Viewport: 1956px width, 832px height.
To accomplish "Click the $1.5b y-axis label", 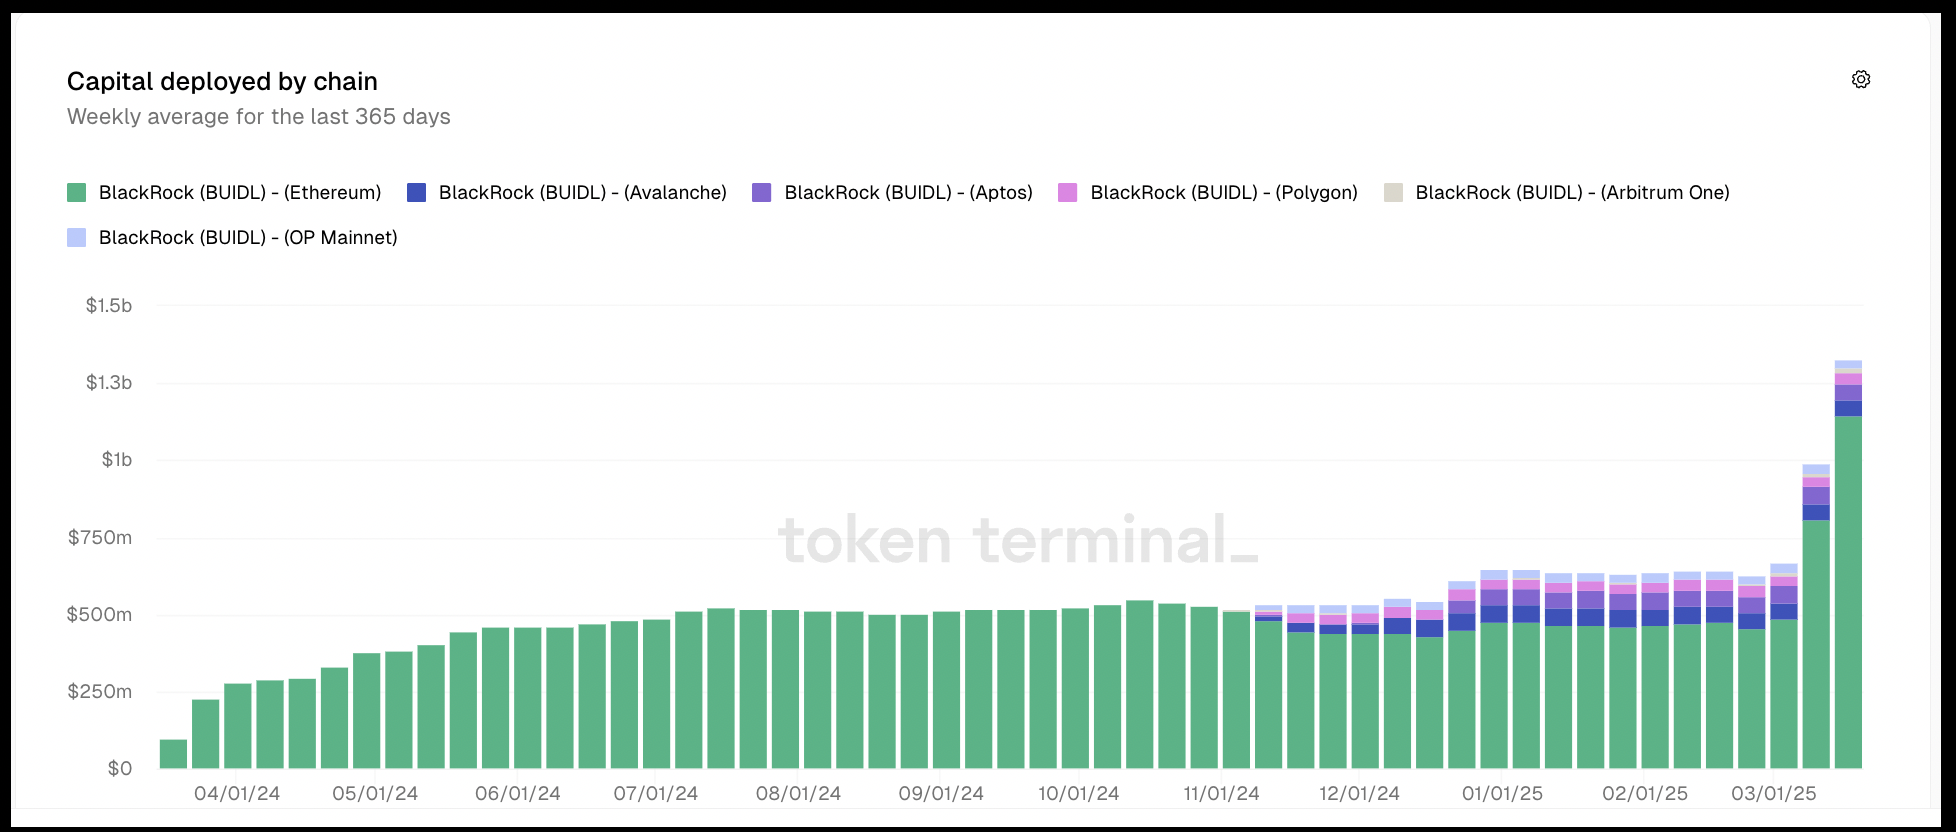I will tap(109, 306).
